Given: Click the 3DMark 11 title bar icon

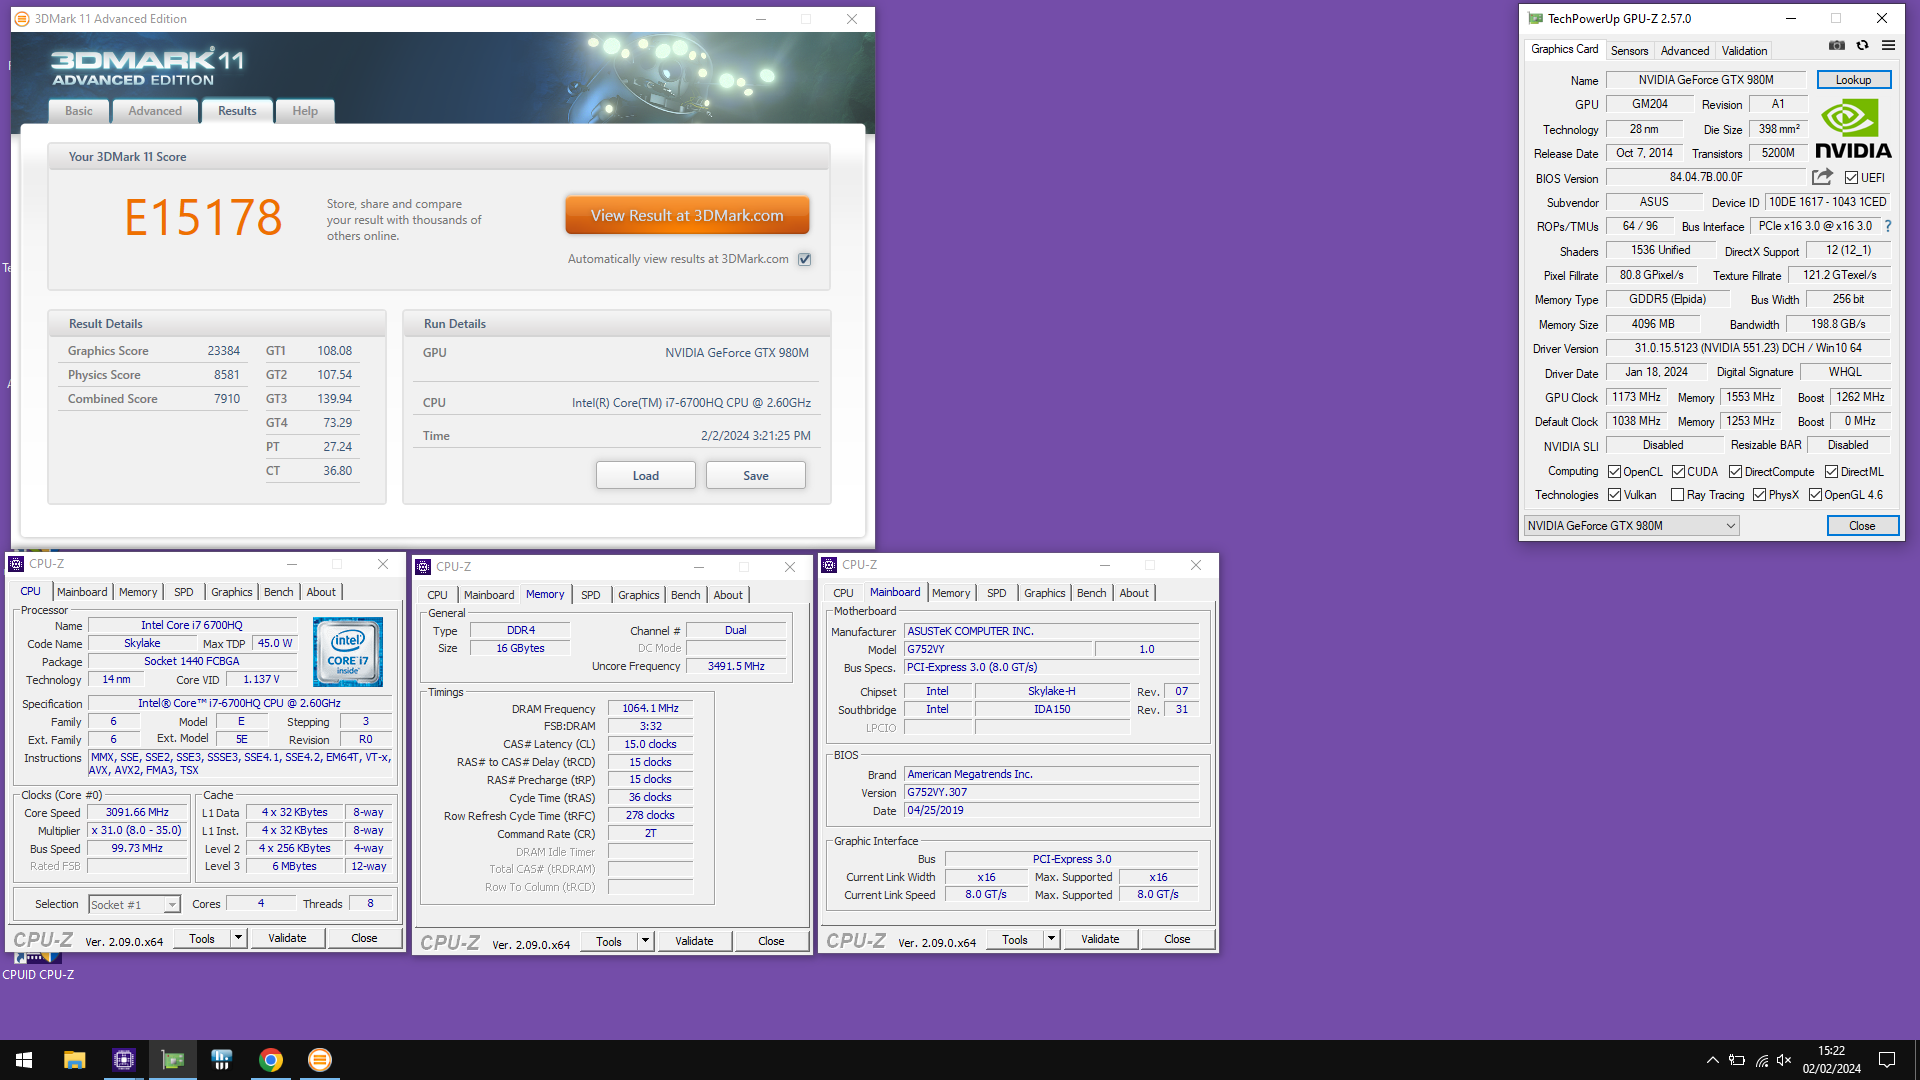Looking at the screenshot, I should [22, 19].
